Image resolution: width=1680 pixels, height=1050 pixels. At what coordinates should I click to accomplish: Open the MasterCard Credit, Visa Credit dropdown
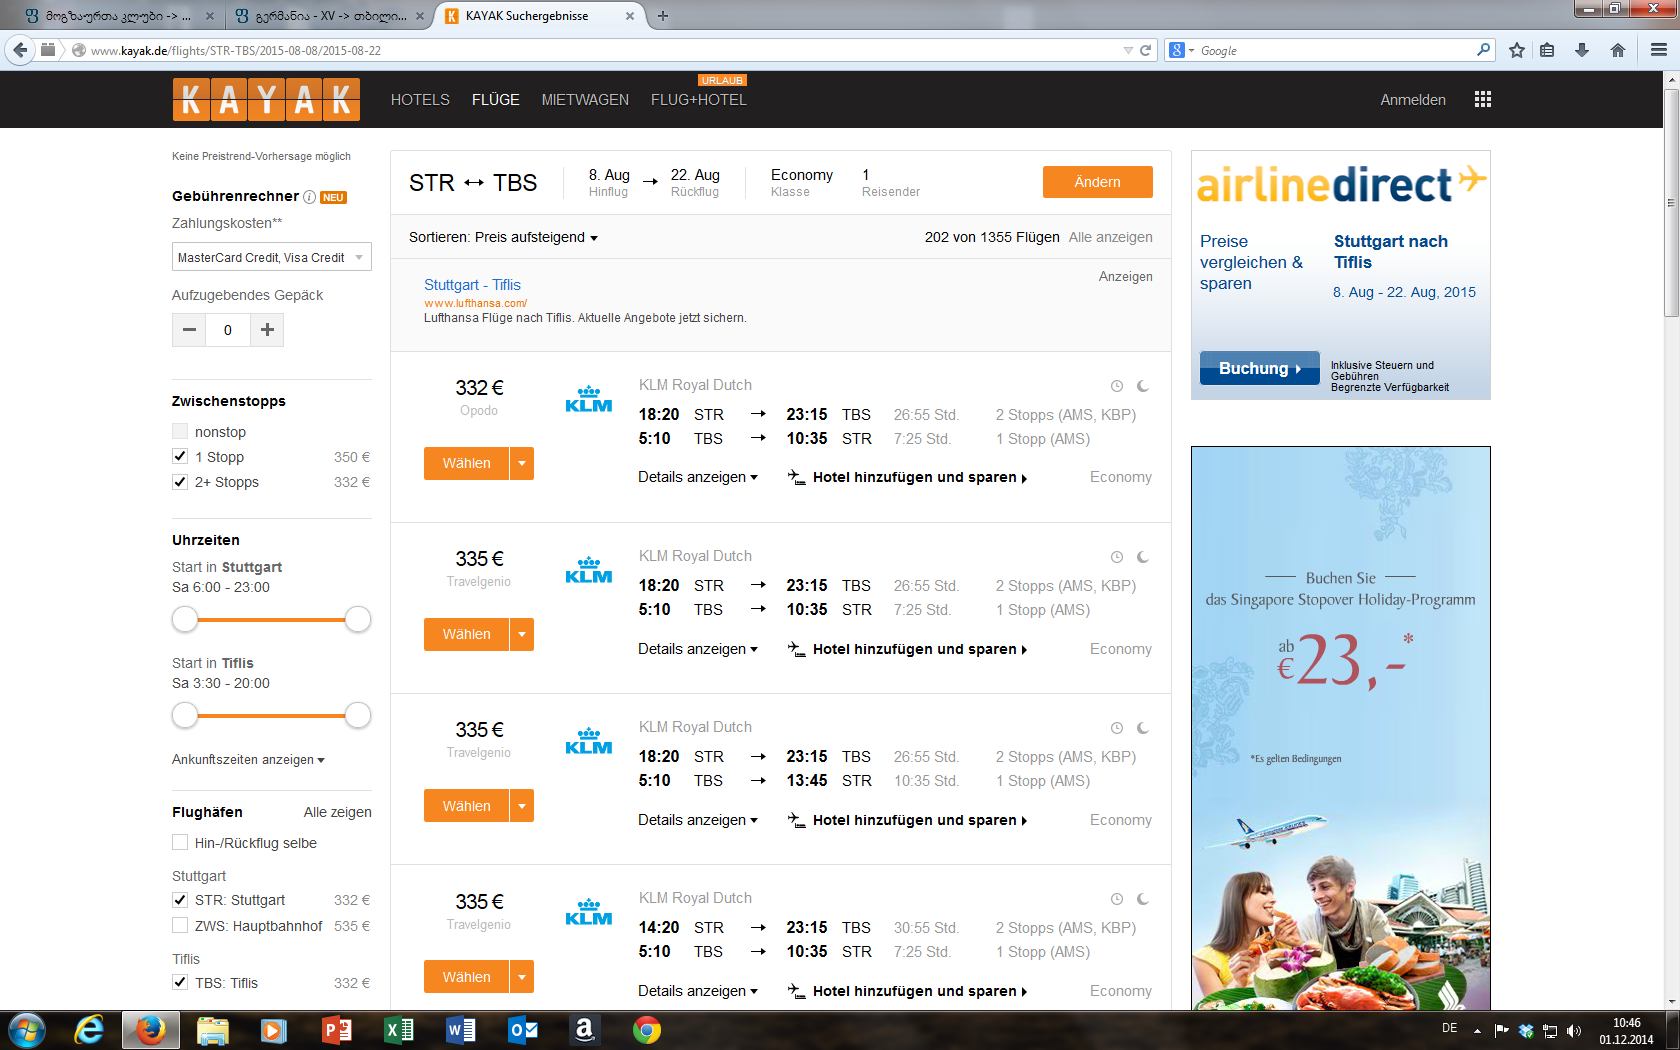(x=272, y=257)
